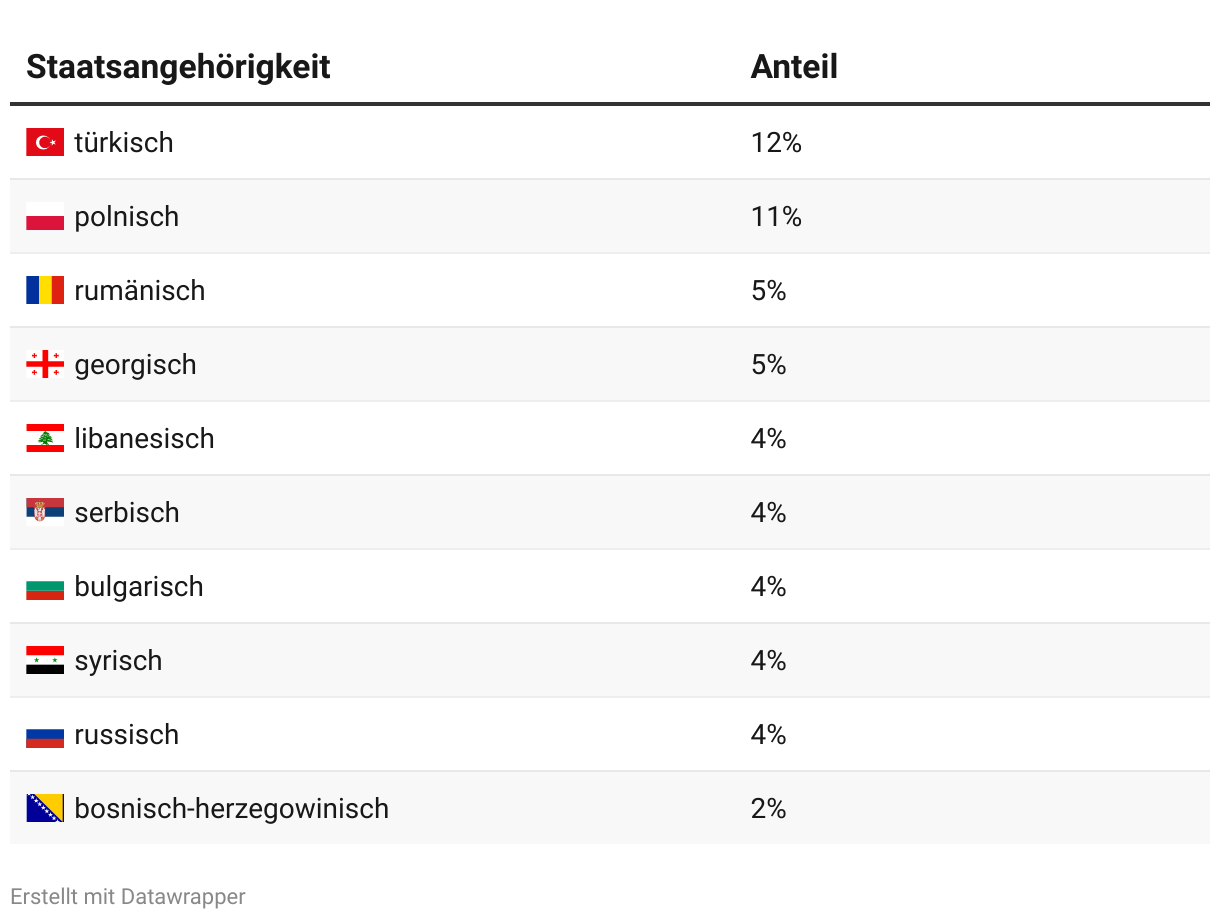The height and width of the screenshot is (920, 1220).
Task: Open the Datawrapper credit link
Action: click(x=183, y=897)
